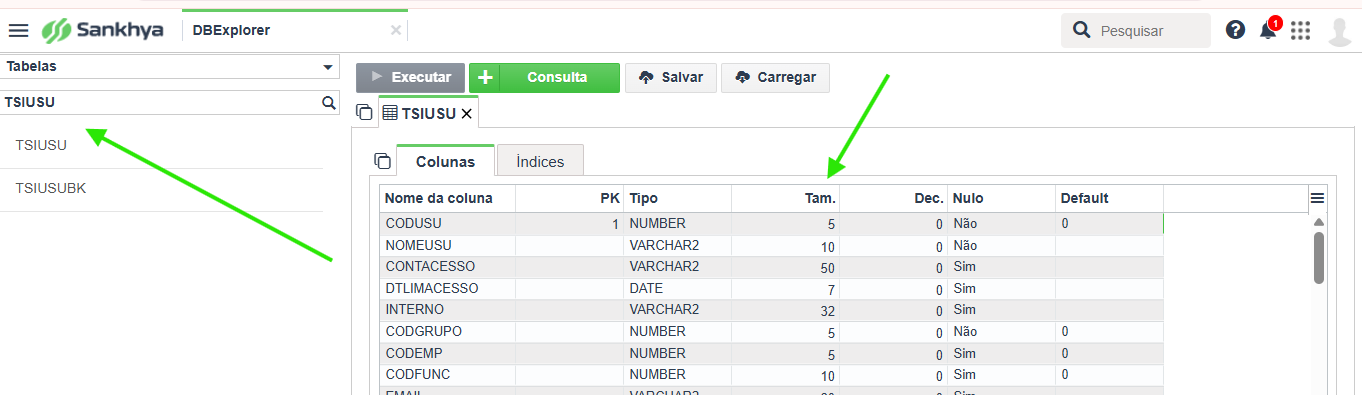Click the DATE type cell
The width and height of the screenshot is (1362, 395).
coord(678,288)
